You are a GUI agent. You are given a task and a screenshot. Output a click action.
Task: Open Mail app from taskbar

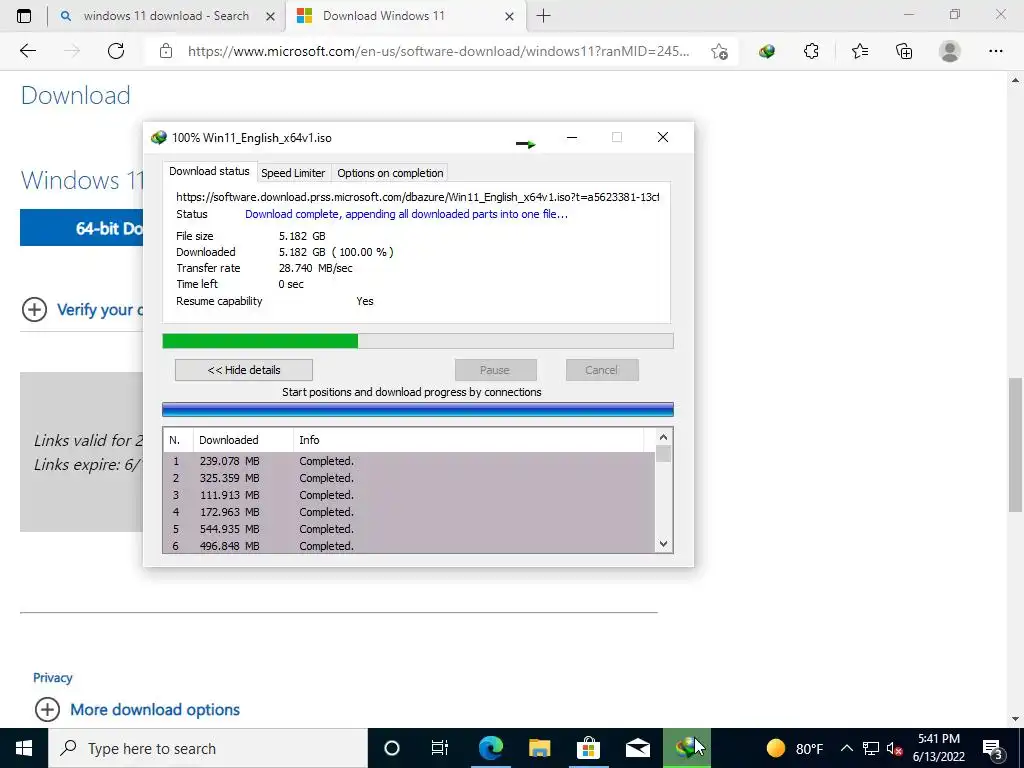click(x=637, y=748)
